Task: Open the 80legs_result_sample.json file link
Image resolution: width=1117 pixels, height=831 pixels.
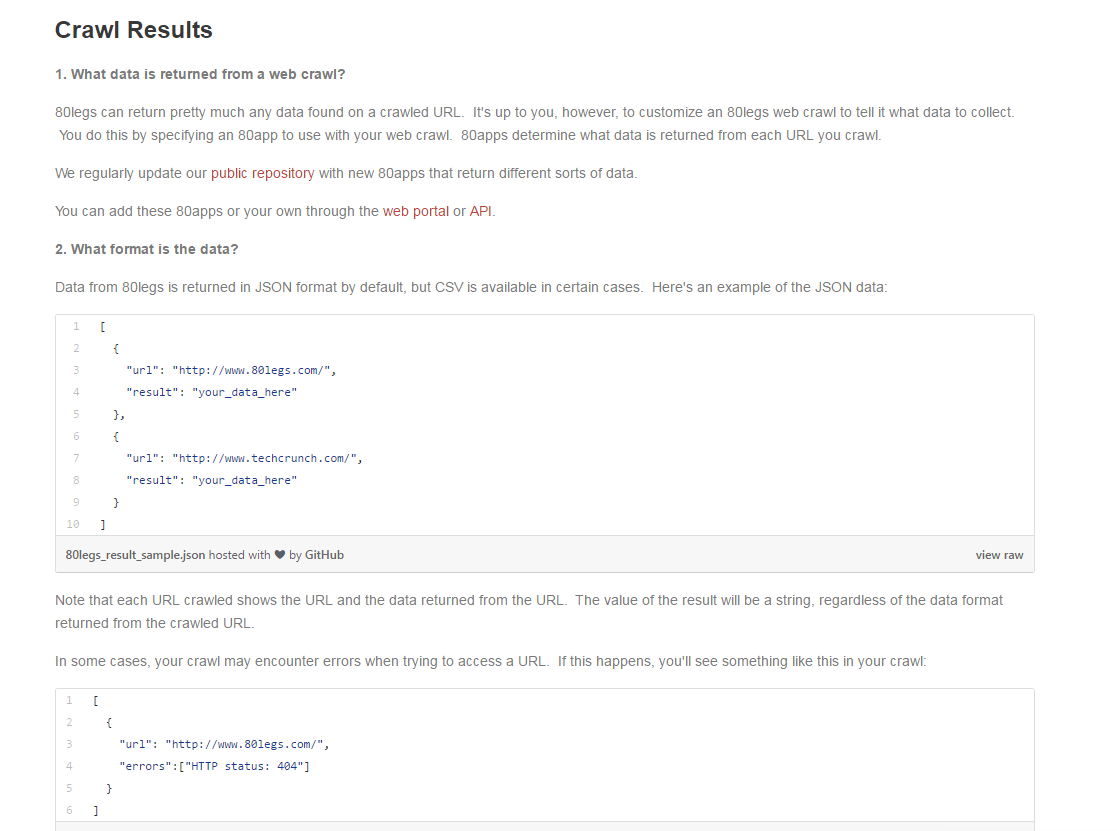Action: pyautogui.click(x=135, y=555)
